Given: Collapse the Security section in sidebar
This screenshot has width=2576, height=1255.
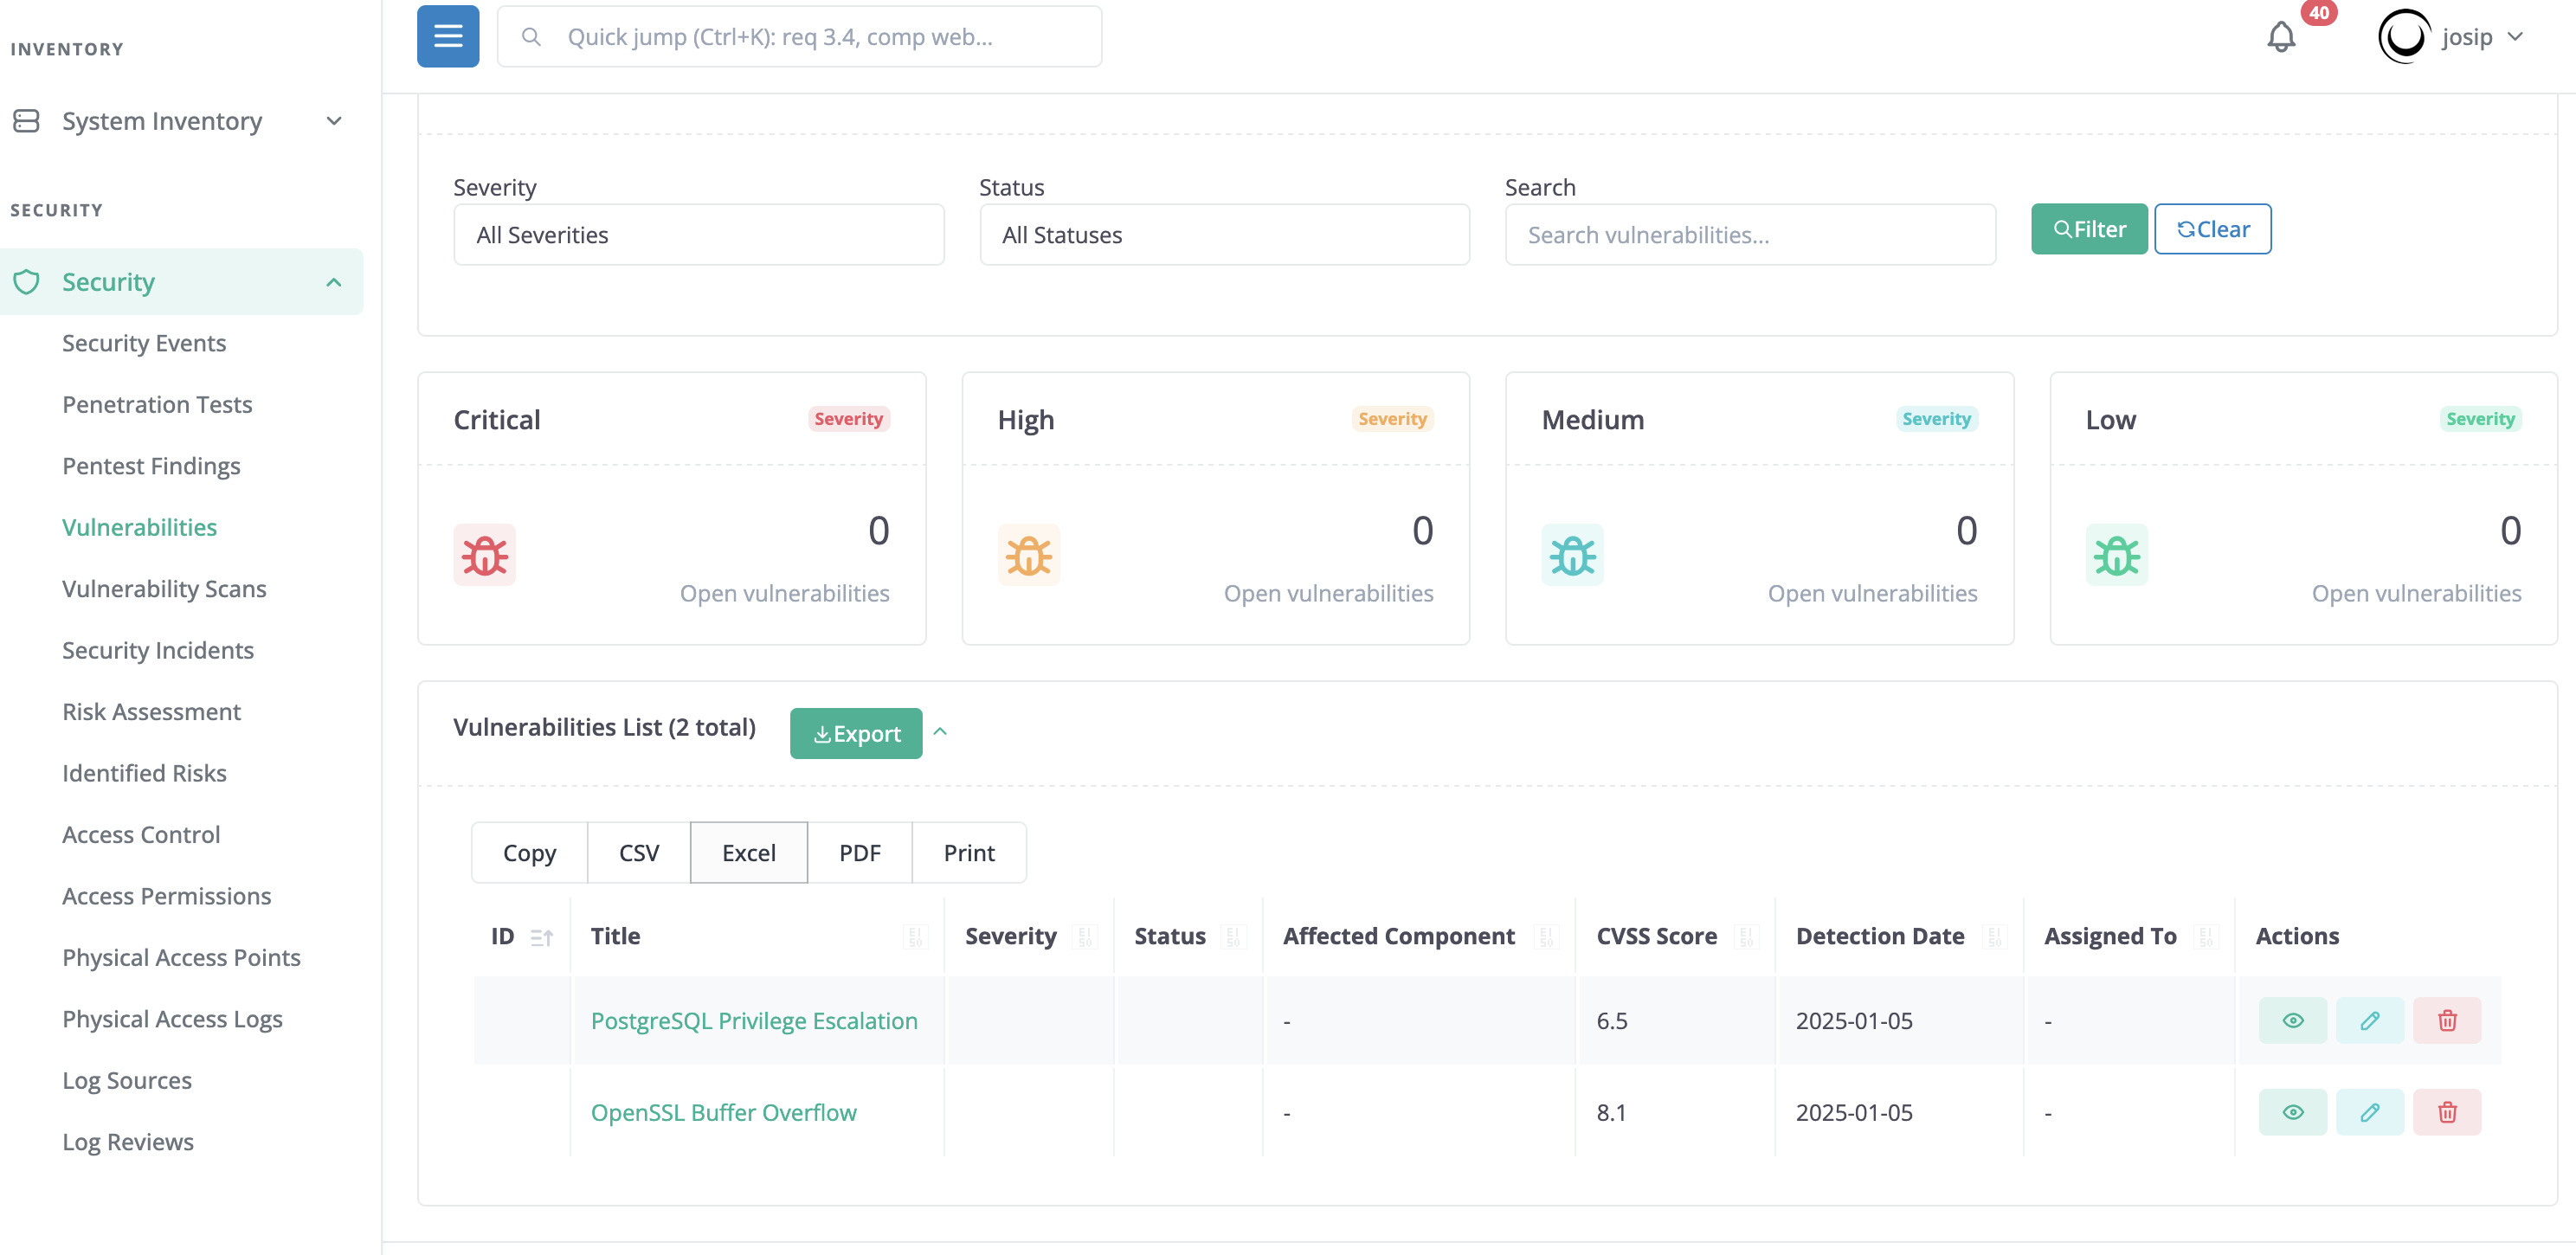Looking at the screenshot, I should (333, 281).
